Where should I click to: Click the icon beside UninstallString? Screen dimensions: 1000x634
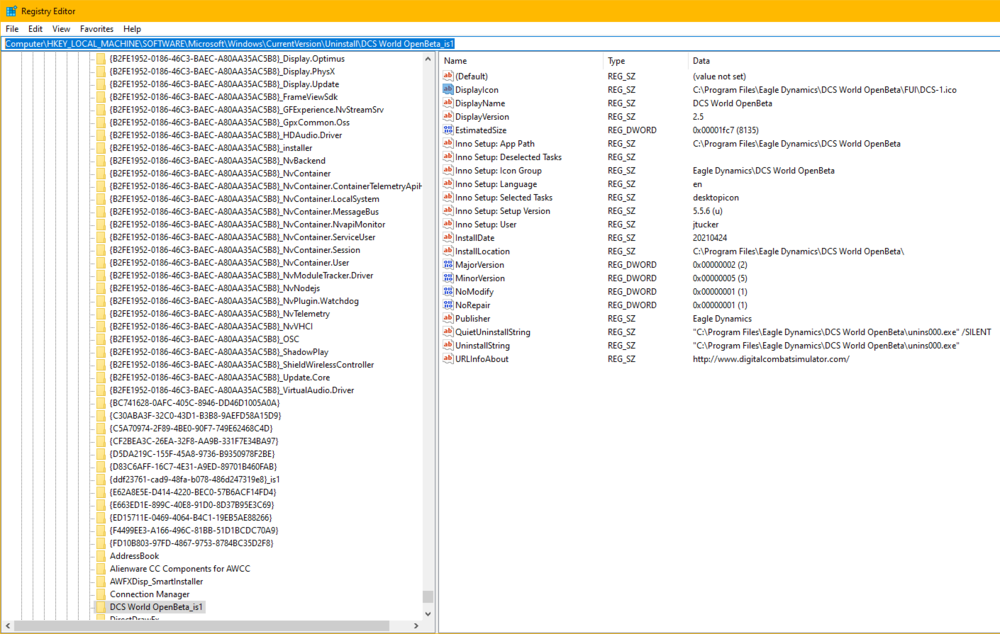pyautogui.click(x=448, y=345)
